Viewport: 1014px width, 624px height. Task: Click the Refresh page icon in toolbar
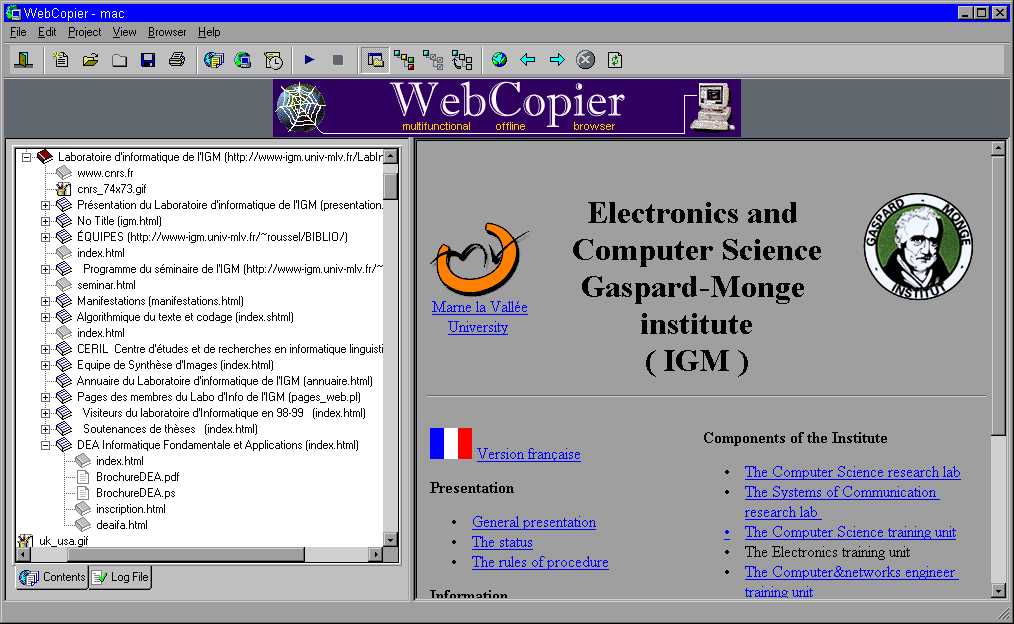(x=615, y=60)
